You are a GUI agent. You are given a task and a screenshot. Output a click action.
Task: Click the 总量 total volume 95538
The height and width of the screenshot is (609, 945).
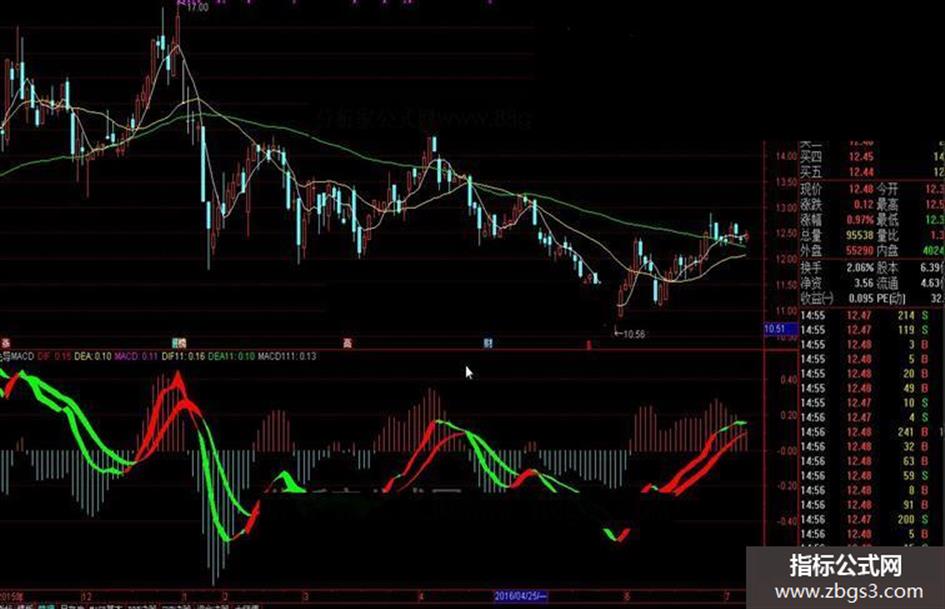coord(859,235)
